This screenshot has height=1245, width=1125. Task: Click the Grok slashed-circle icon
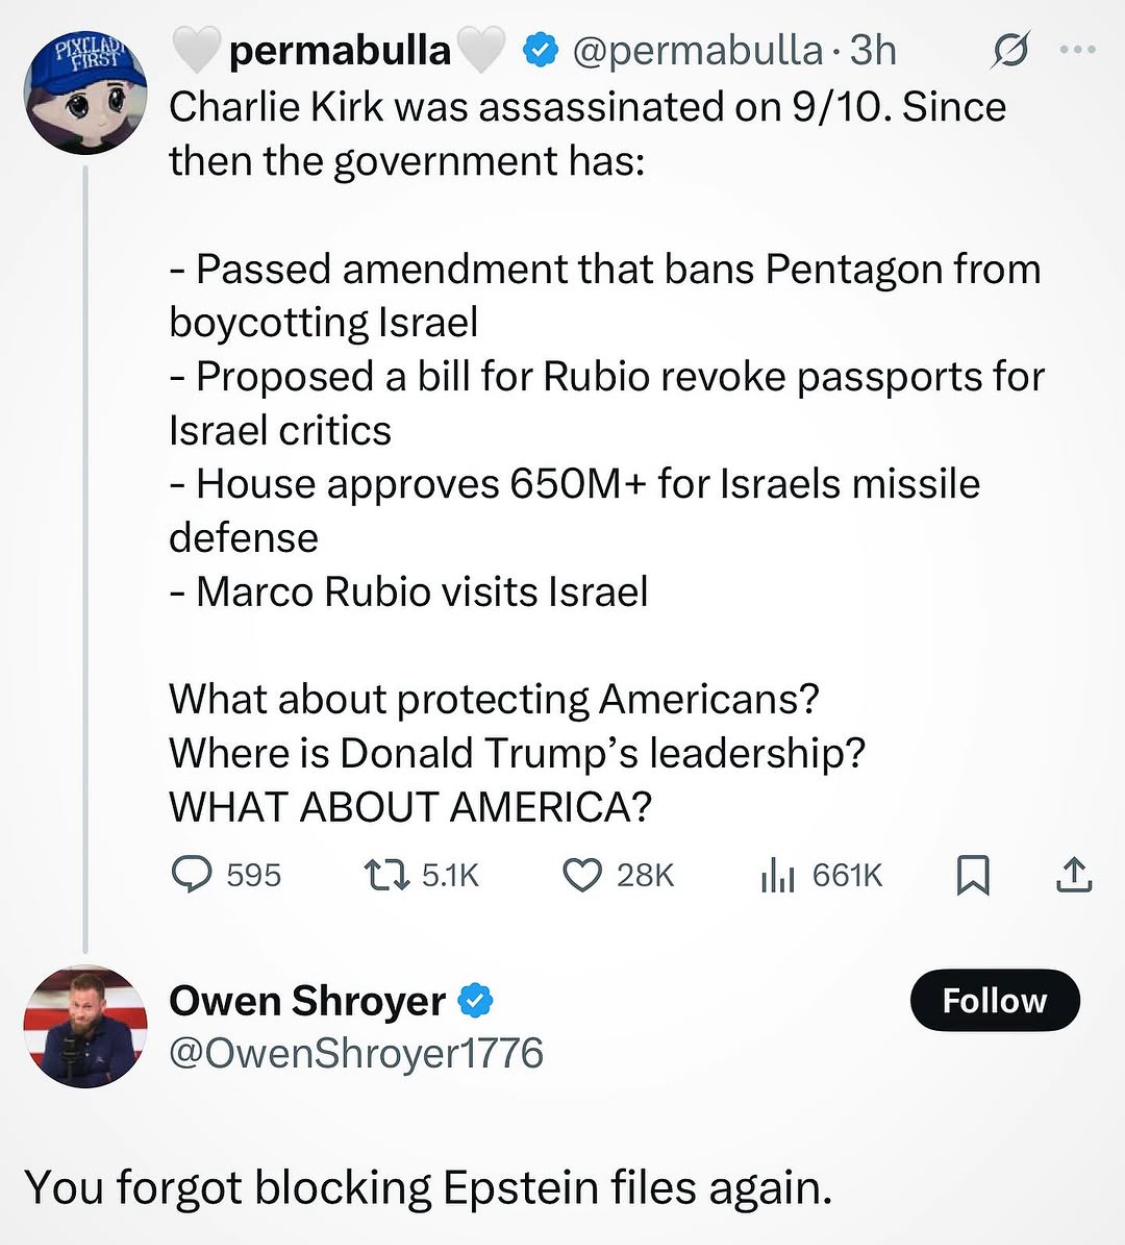click(1009, 51)
